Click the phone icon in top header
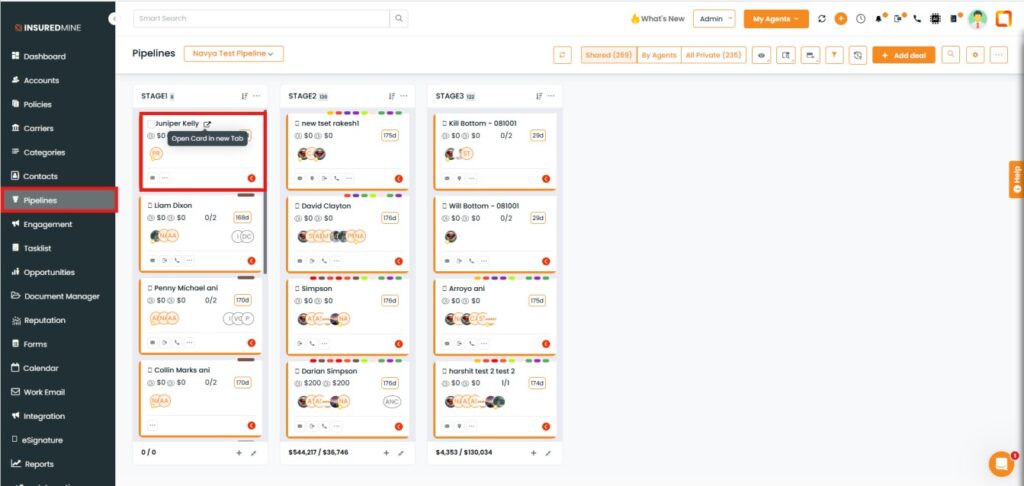Viewport: 1024px width, 486px height. point(917,19)
